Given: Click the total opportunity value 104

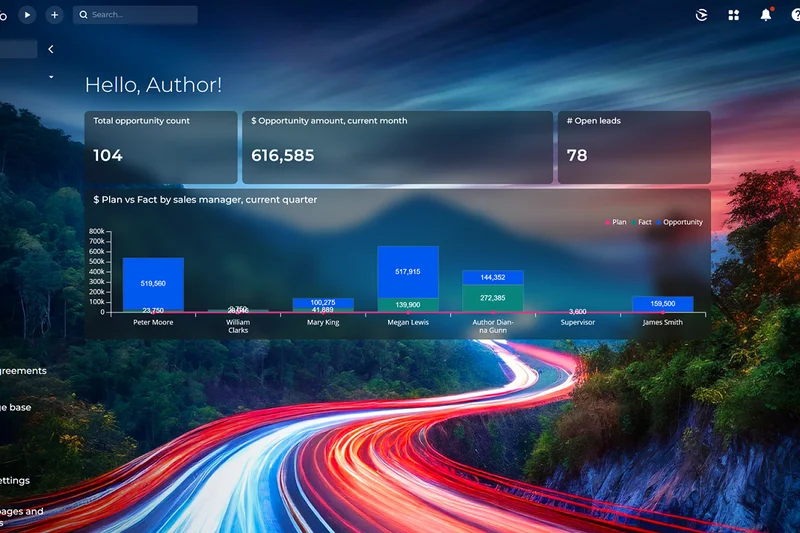Looking at the screenshot, I should 108,155.
